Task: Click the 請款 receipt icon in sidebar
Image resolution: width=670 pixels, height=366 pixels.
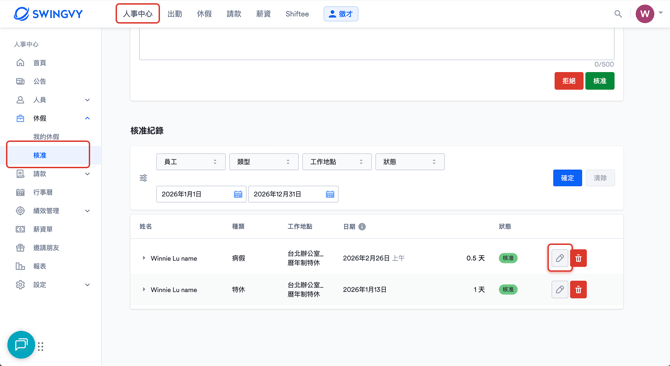Action: point(20,174)
